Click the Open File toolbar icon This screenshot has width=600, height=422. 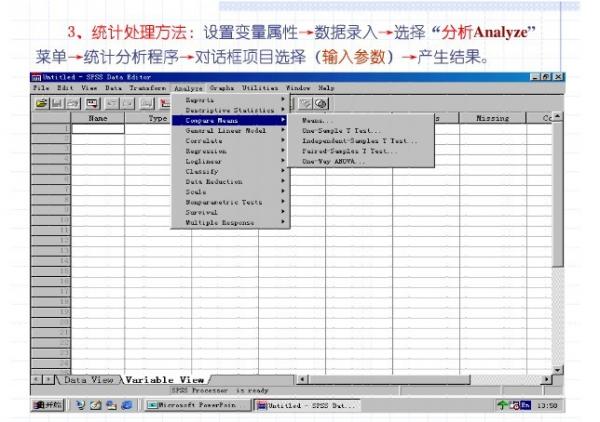[x=42, y=104]
